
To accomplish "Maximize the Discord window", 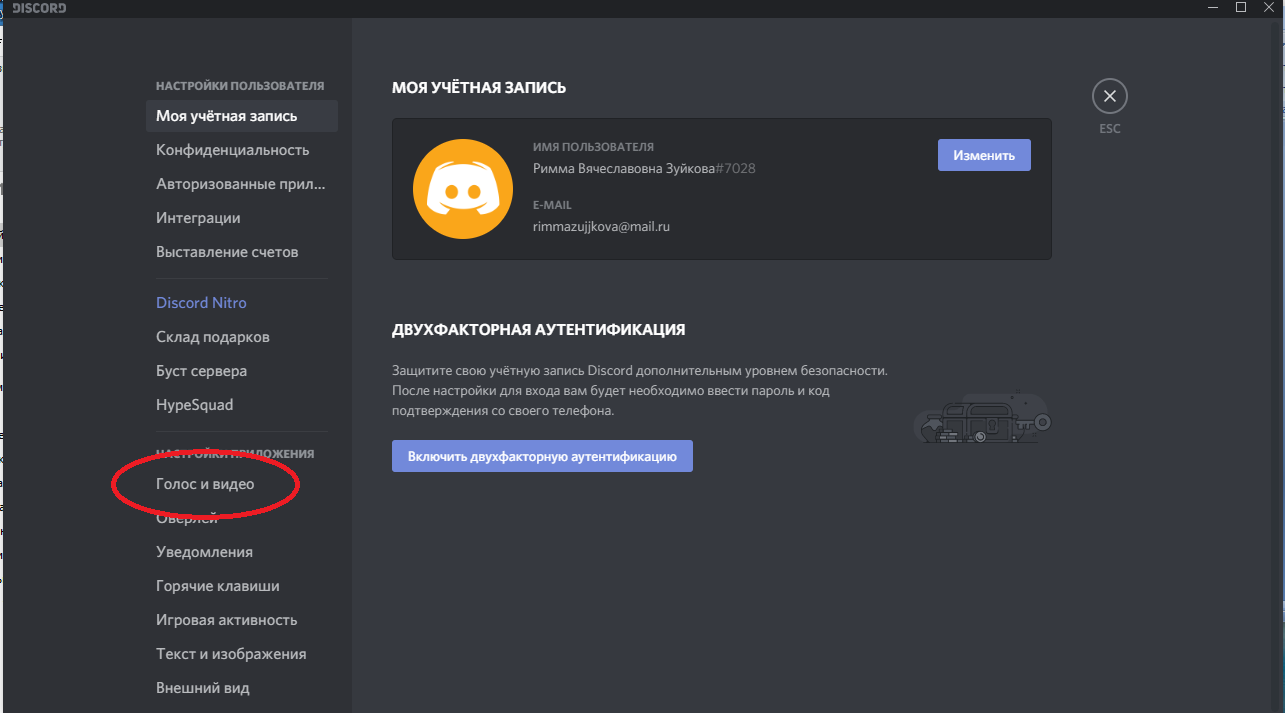I will coord(1241,7).
